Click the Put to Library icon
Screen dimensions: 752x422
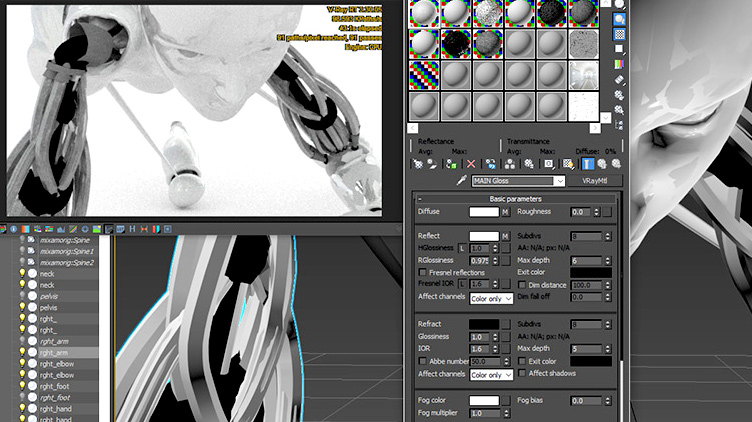(x=529, y=164)
